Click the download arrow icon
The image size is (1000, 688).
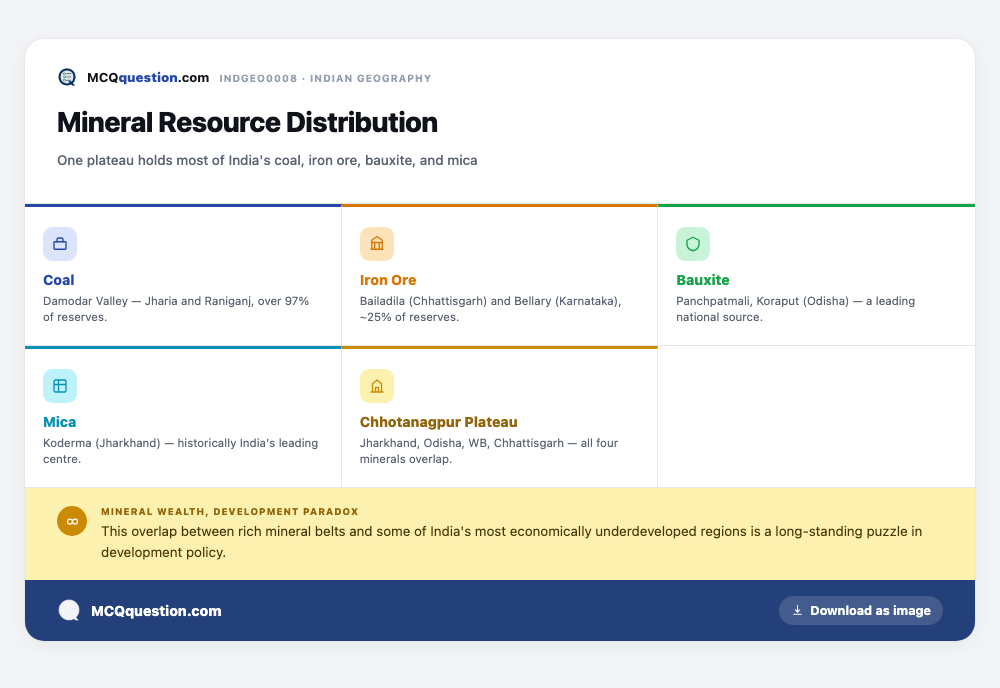coord(797,610)
